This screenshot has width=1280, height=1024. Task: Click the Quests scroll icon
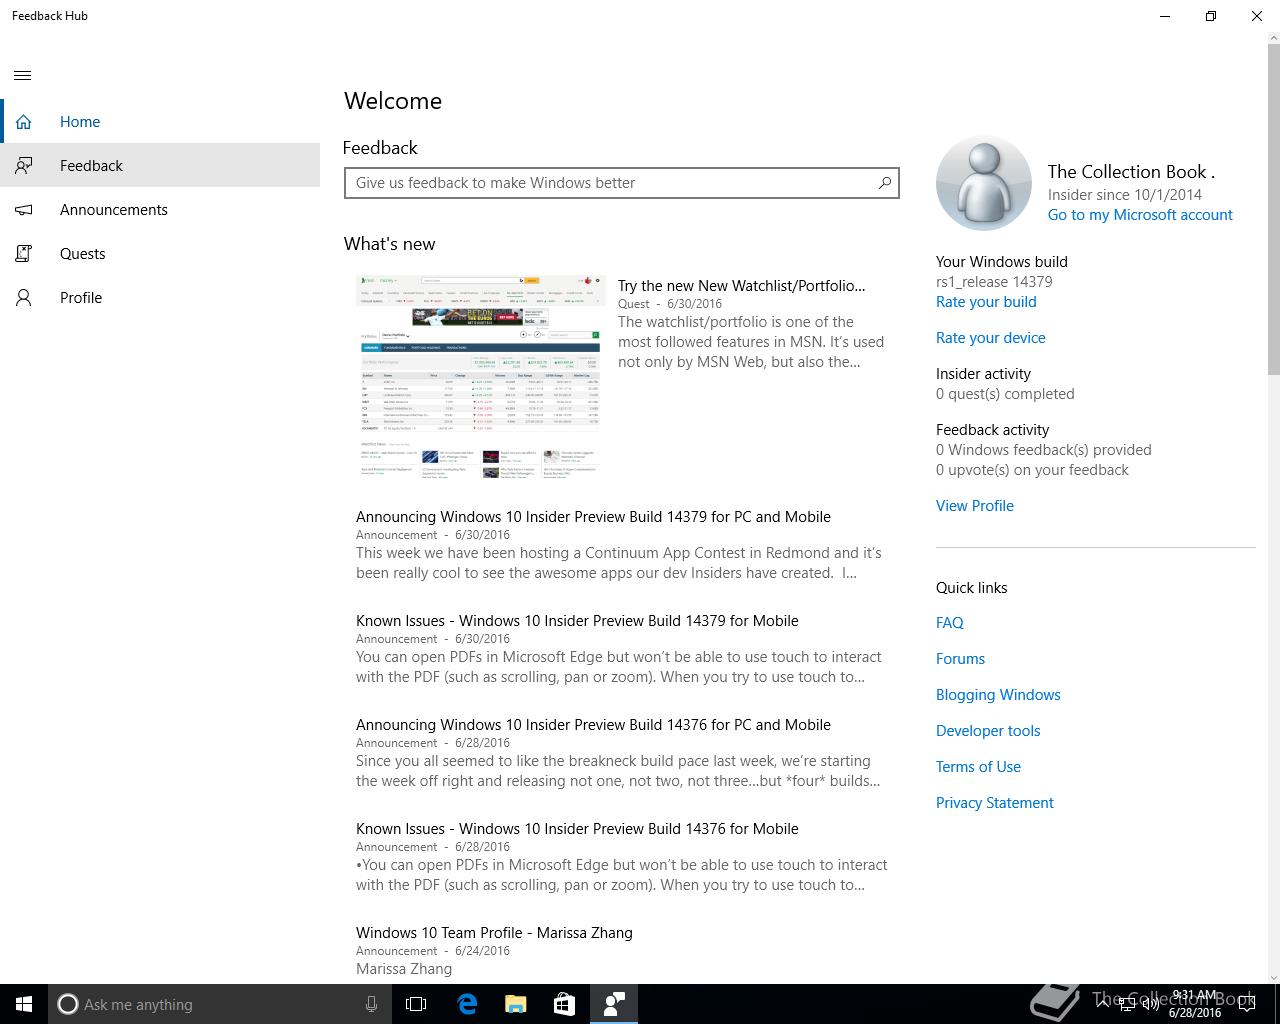click(x=23, y=254)
